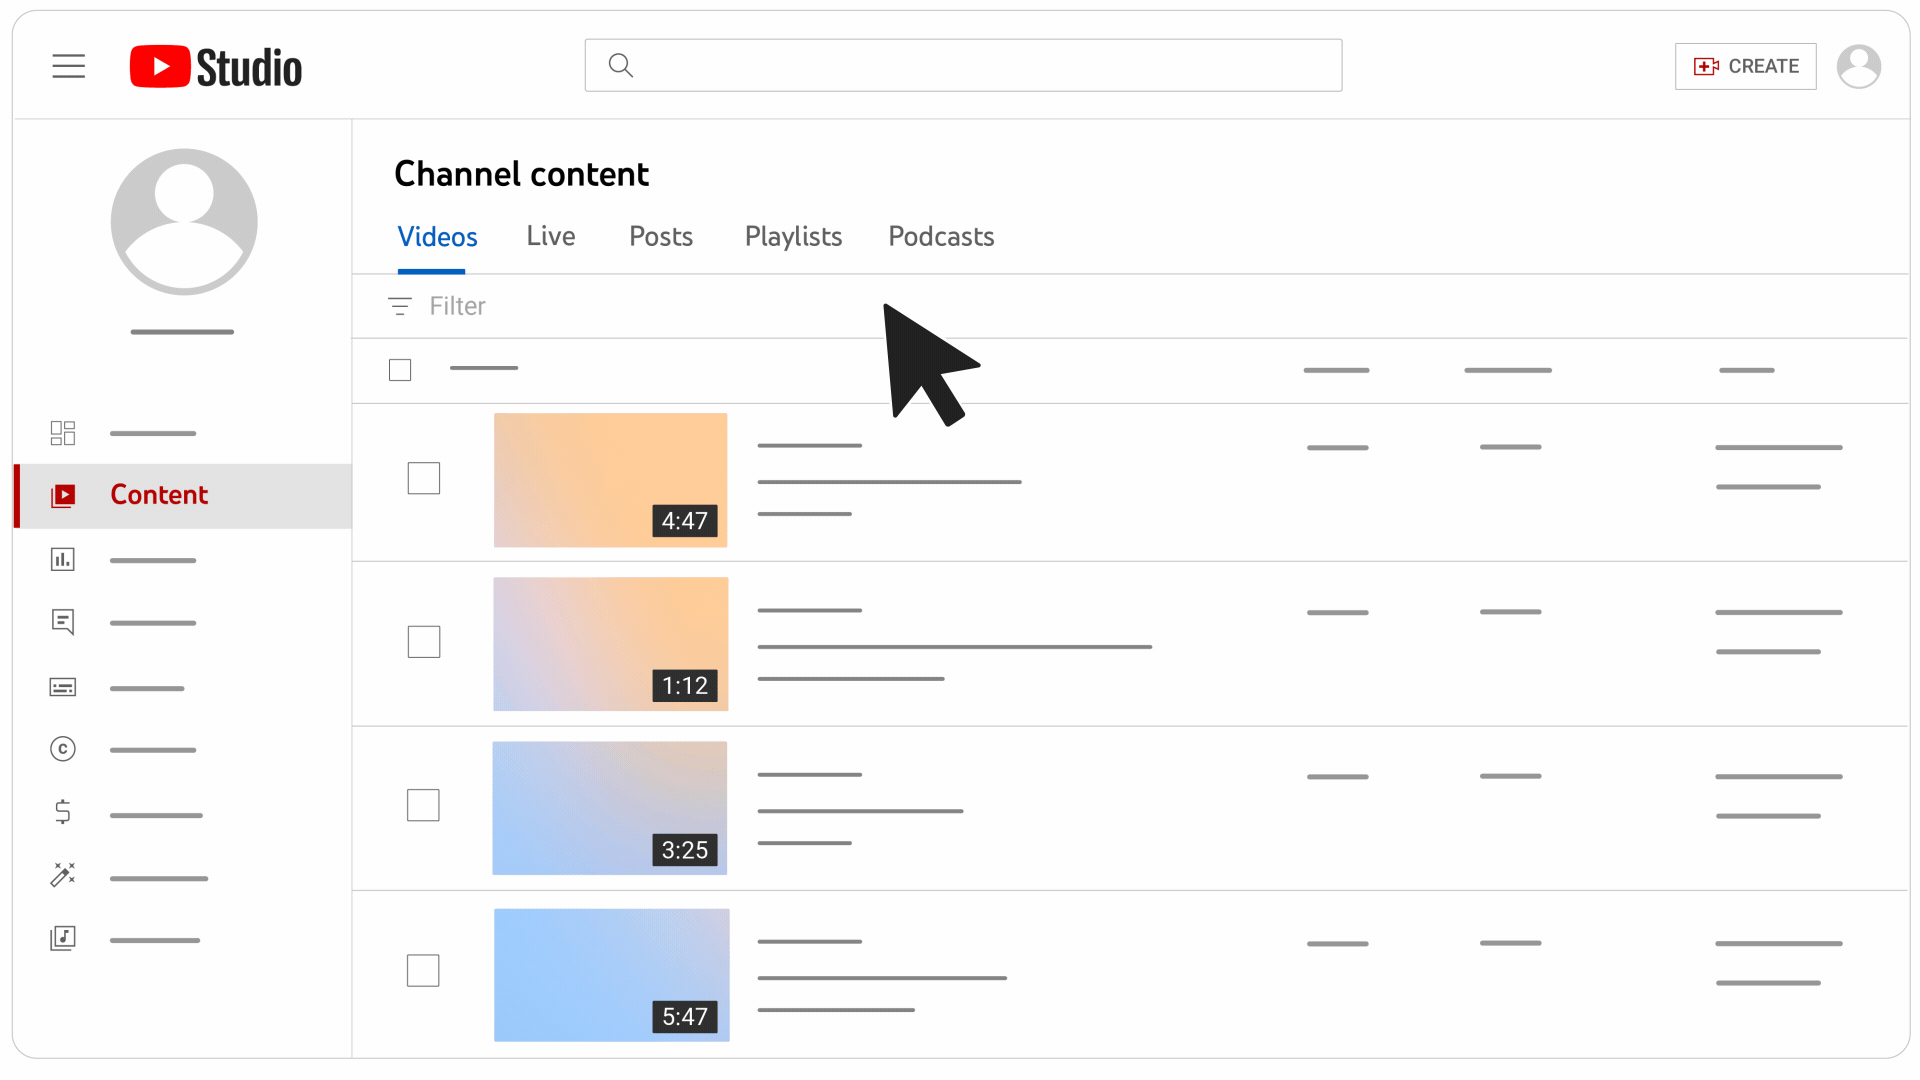Viewport: 1920px width, 1080px height.
Task: Switch to the Playlists tab
Action: [793, 236]
